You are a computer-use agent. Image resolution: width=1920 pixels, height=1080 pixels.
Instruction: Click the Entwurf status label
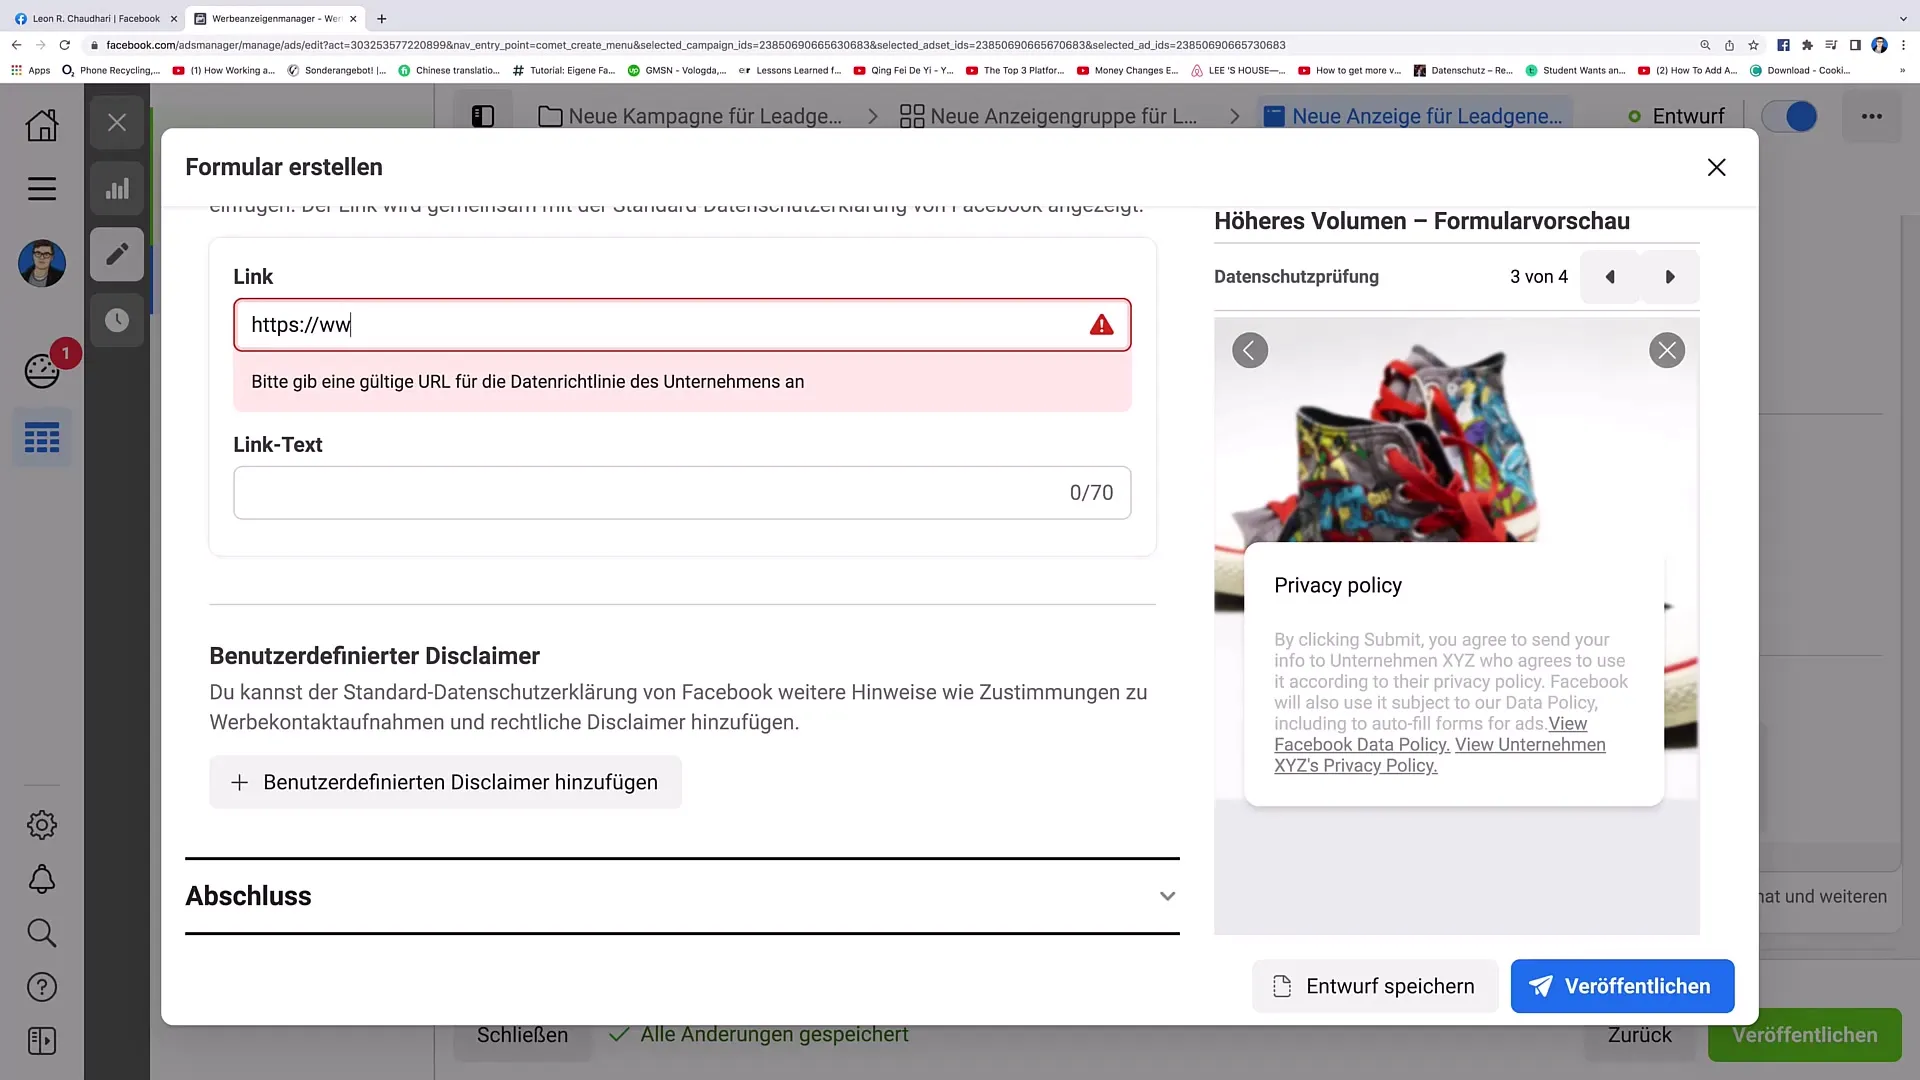pyautogui.click(x=1688, y=116)
